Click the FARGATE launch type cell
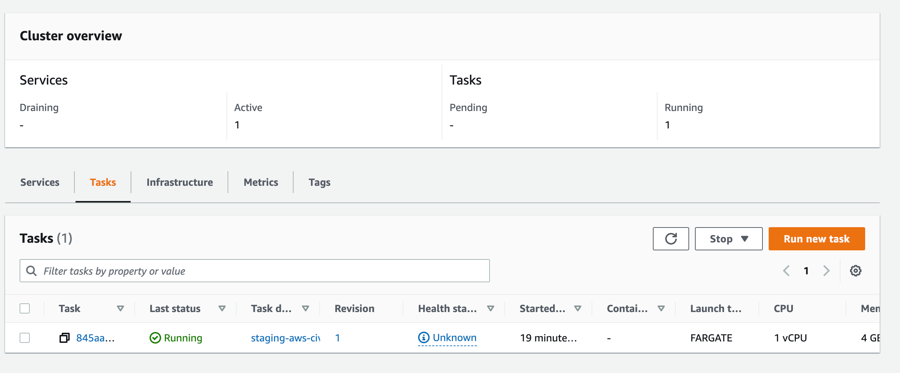The image size is (900, 373). [x=711, y=338]
